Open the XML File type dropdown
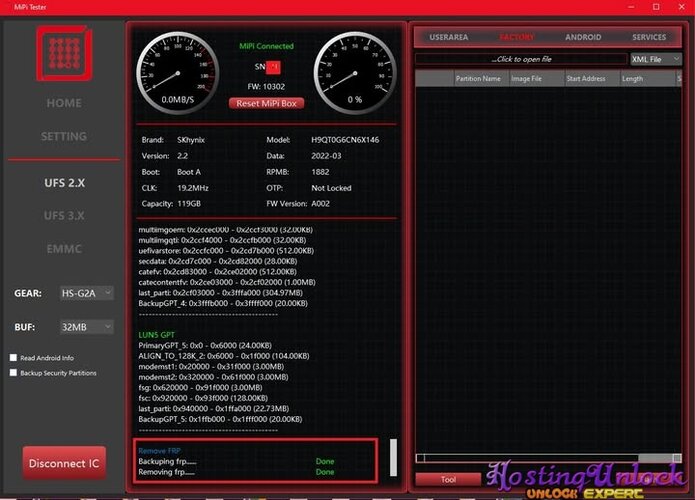Image resolution: width=695 pixels, height=500 pixels. (656, 59)
